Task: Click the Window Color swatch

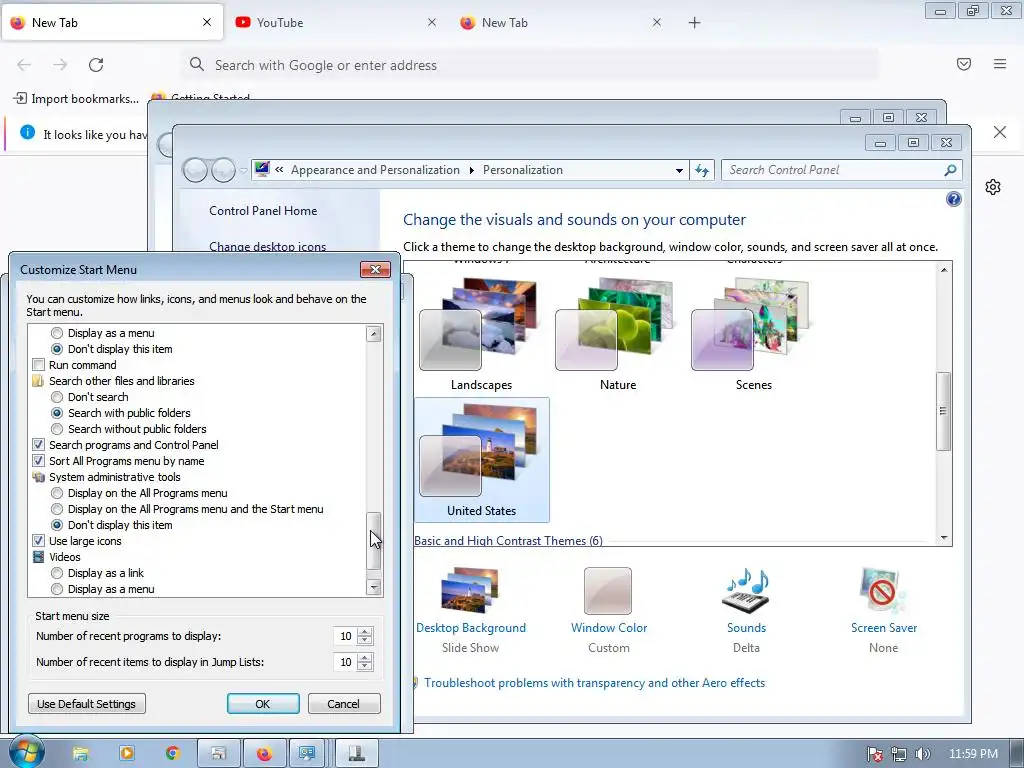Action: [x=608, y=591]
